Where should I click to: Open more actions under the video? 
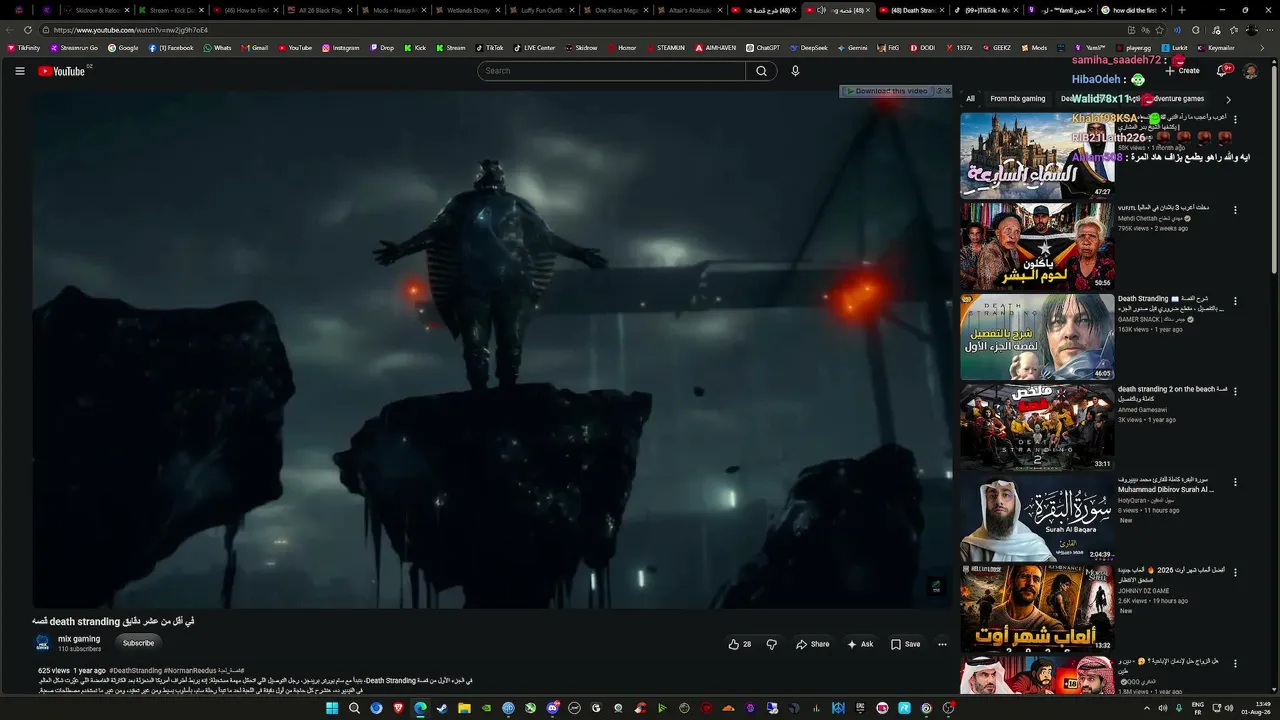[x=942, y=644]
